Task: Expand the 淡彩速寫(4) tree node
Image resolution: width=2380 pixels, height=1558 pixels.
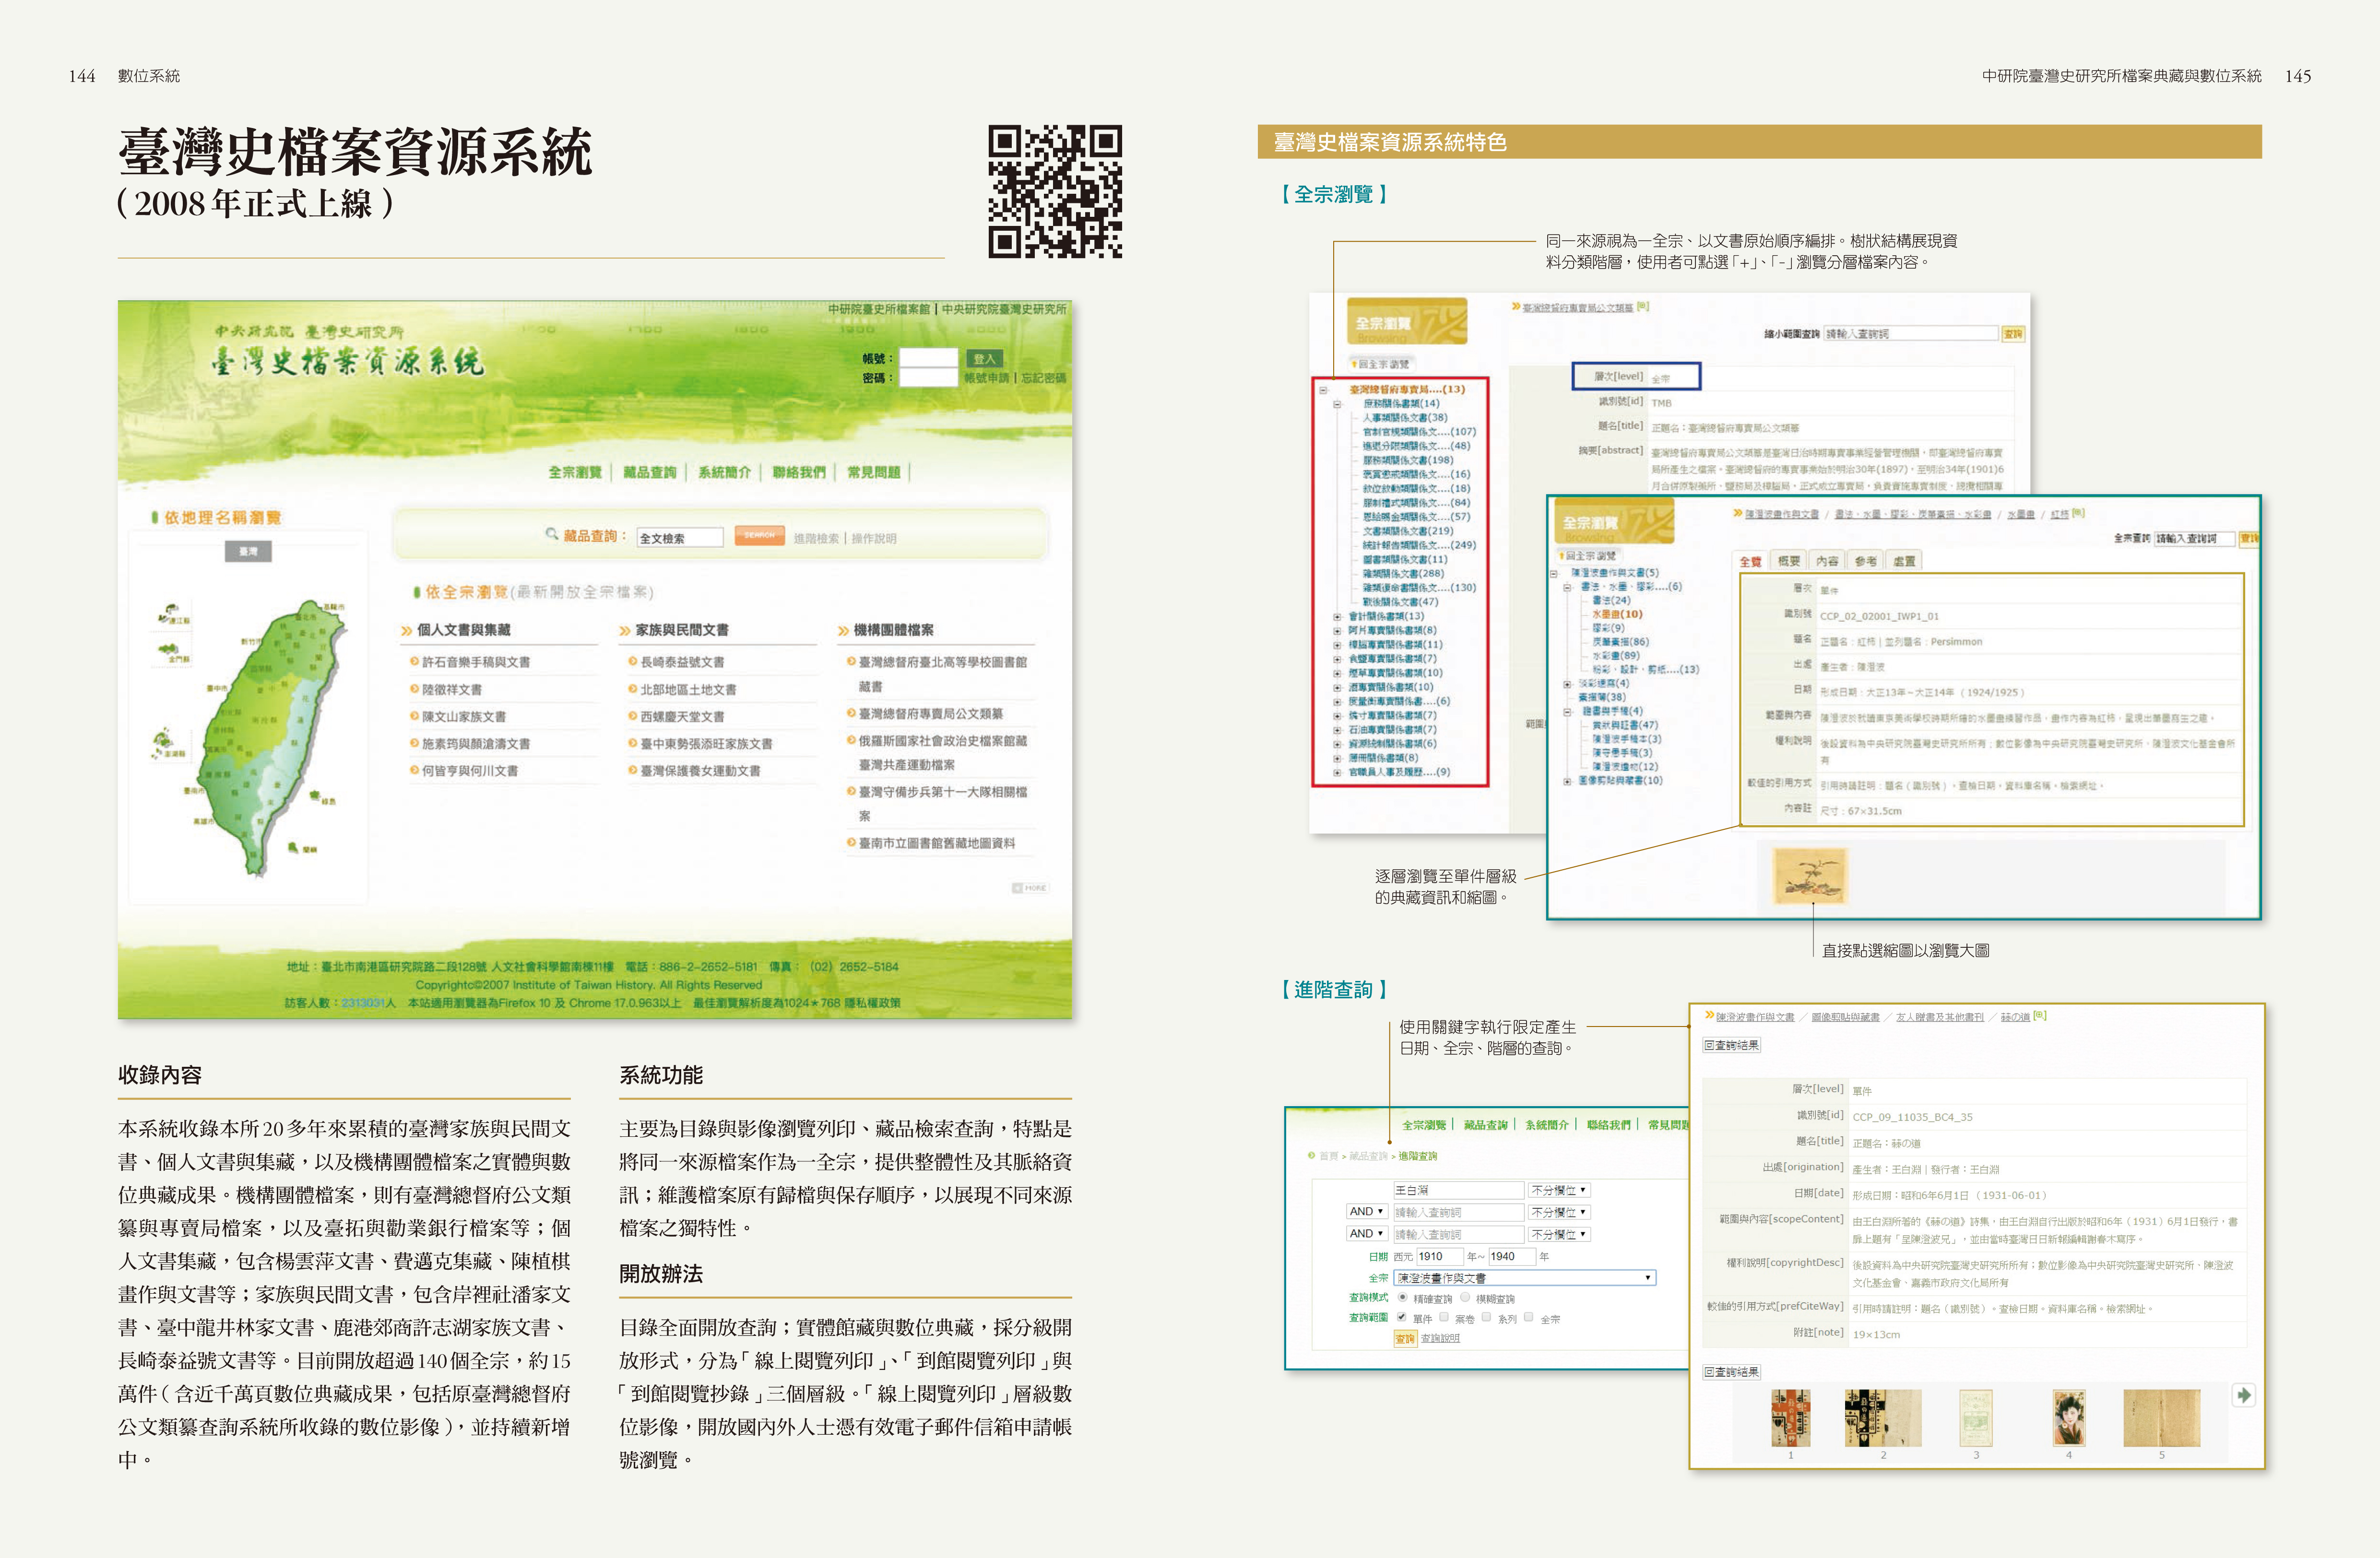Action: [x=1567, y=684]
